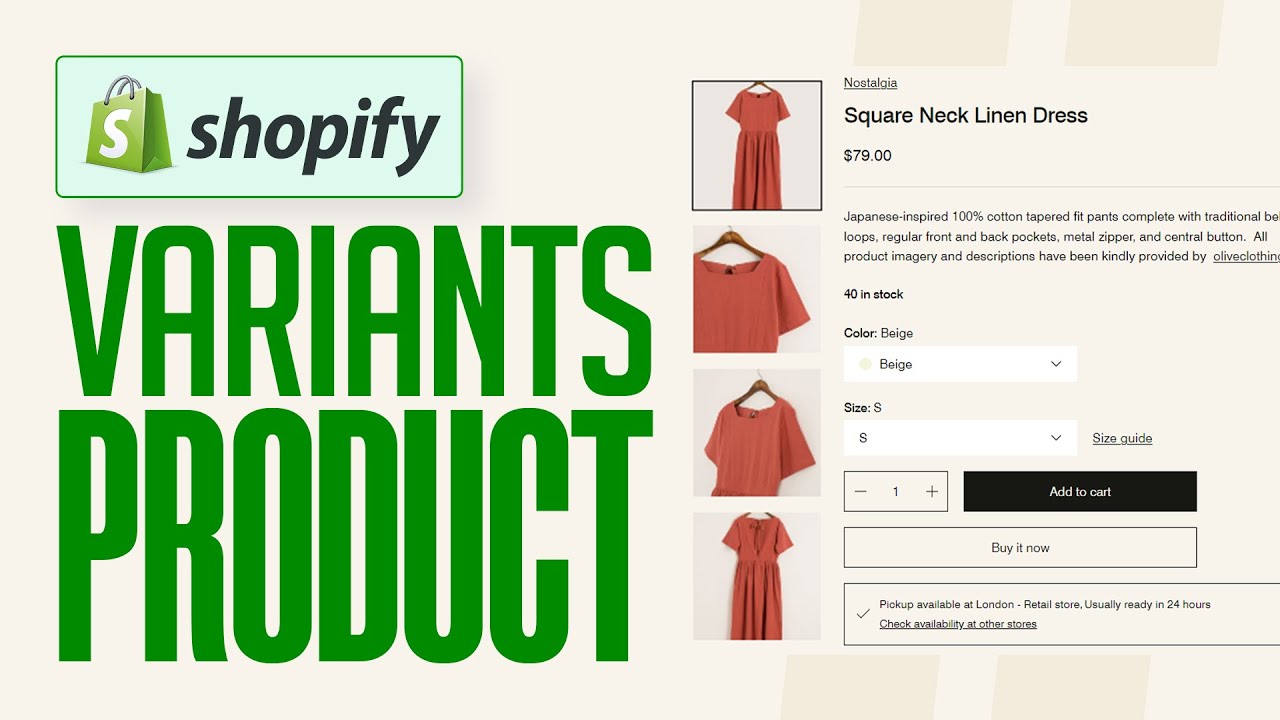
Task: Open the Beige color dropdown
Action: pos(960,364)
